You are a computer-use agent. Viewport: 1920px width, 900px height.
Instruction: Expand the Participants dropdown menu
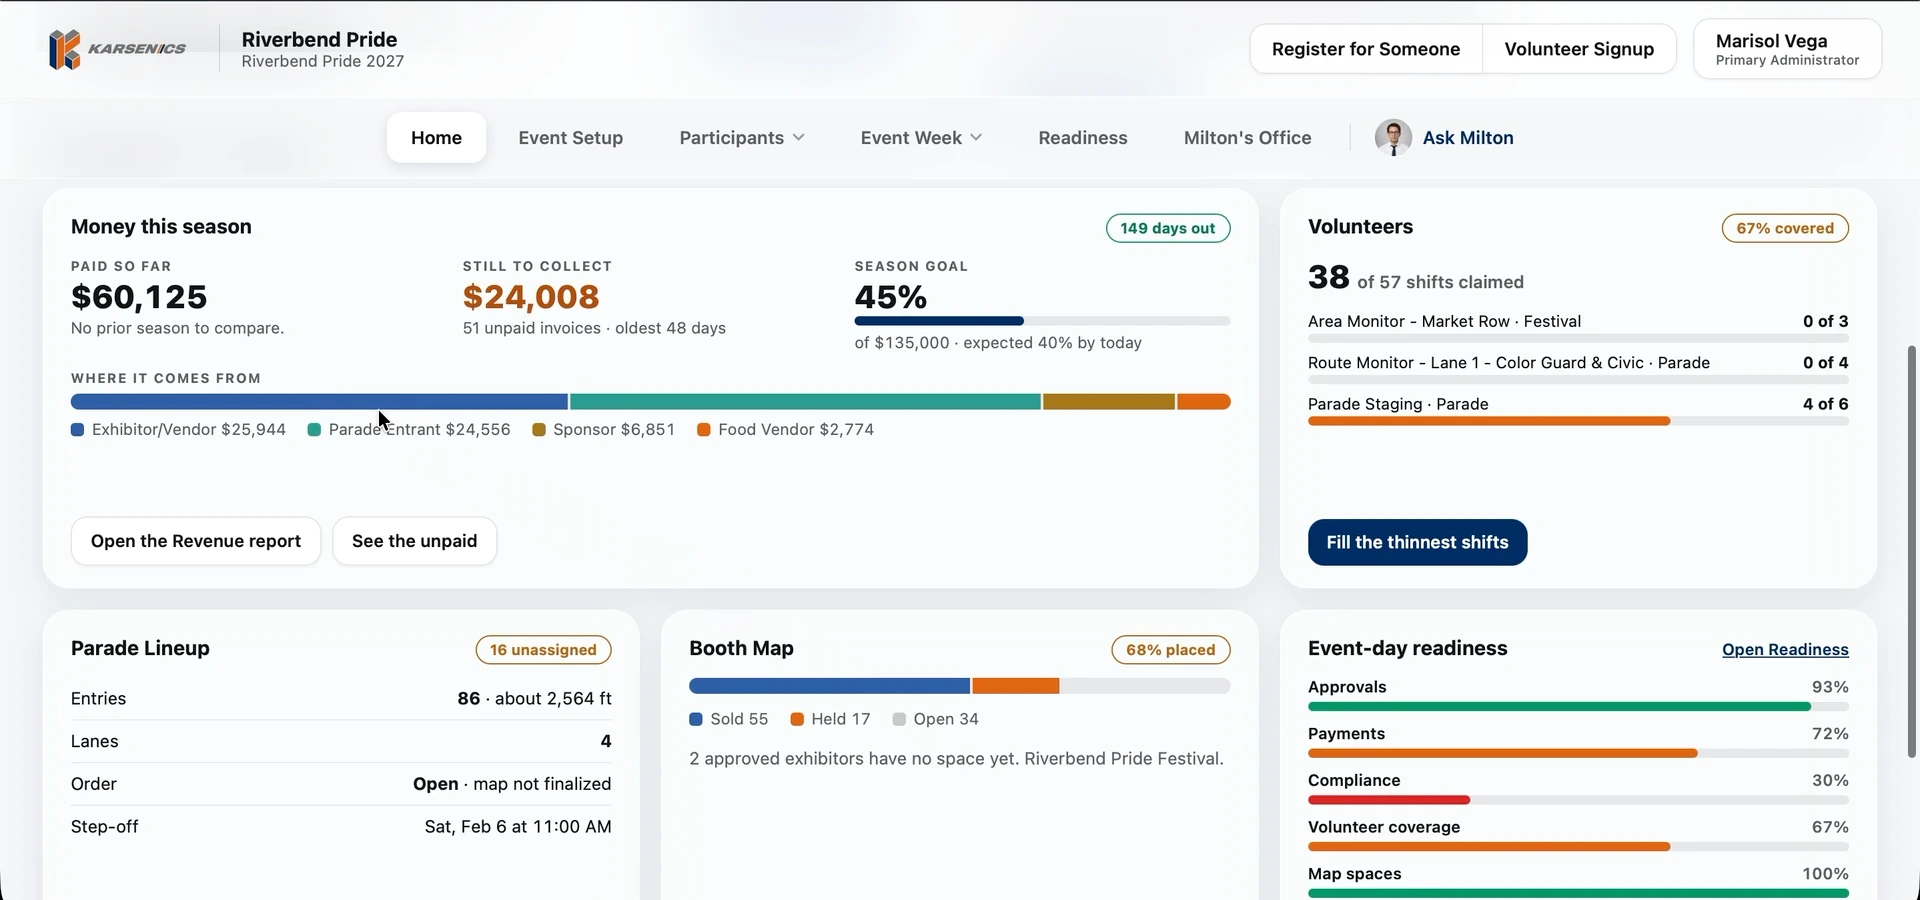tap(742, 138)
